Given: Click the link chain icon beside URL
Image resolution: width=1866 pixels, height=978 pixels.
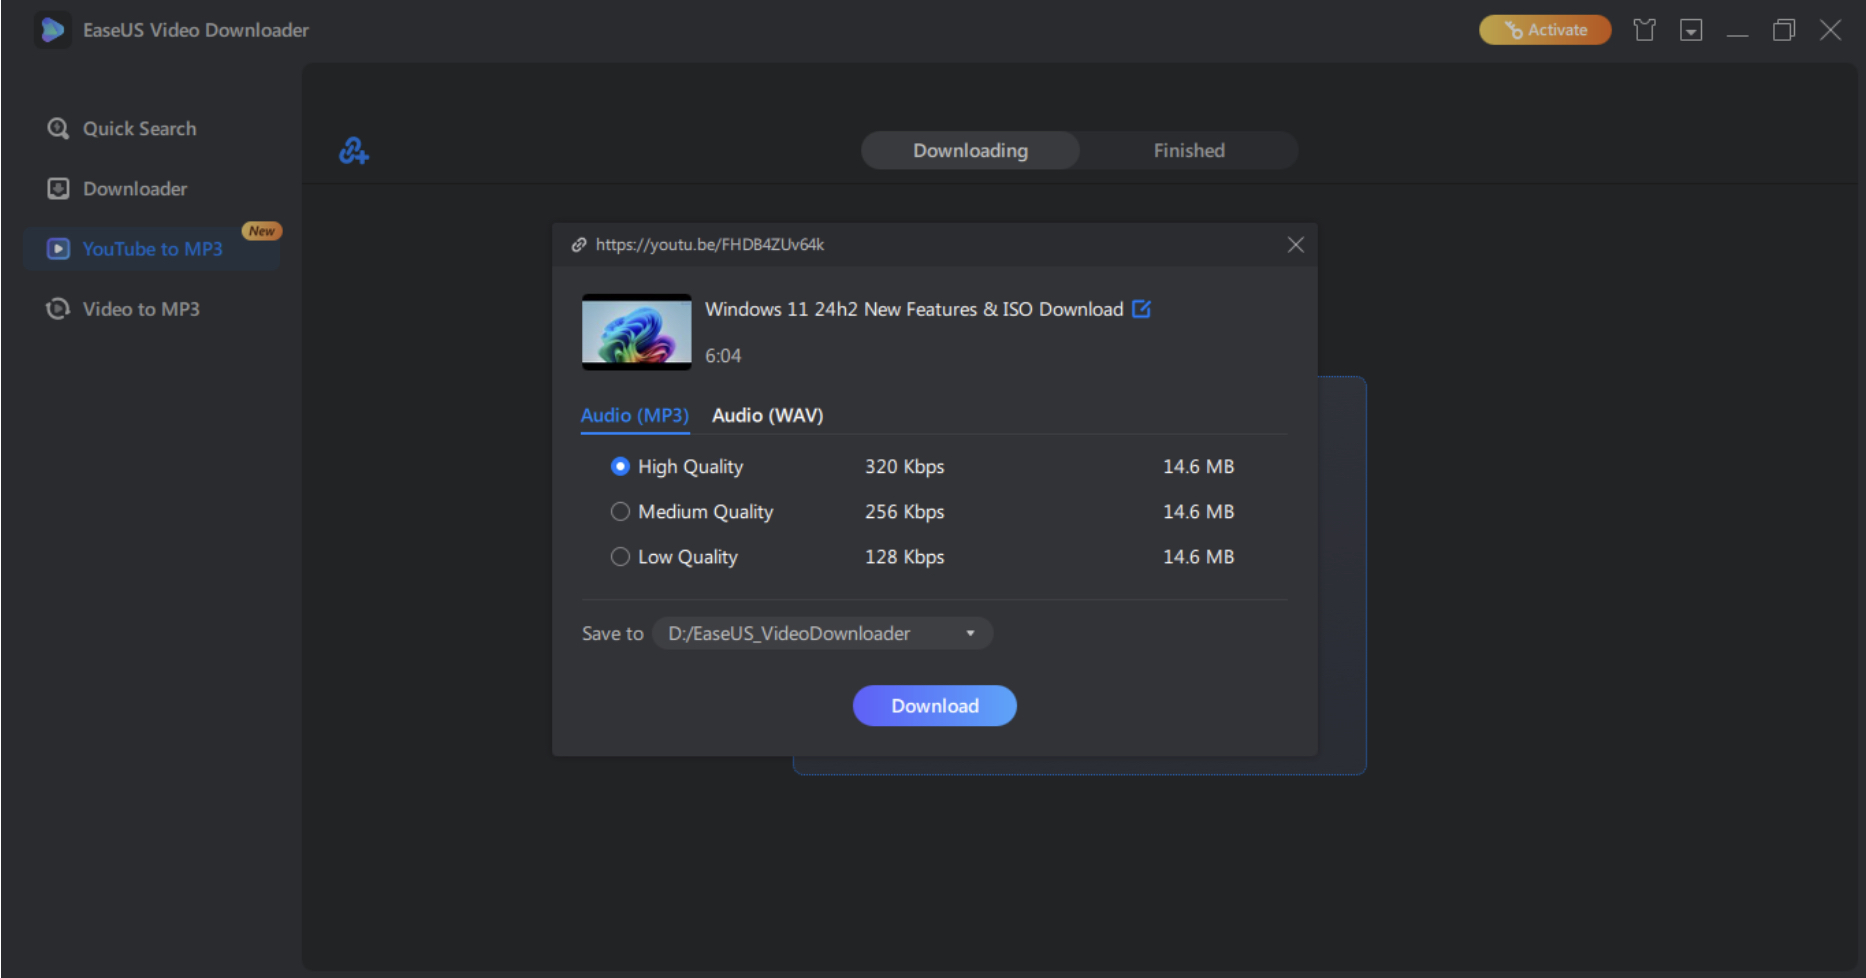Looking at the screenshot, I should [x=579, y=245].
